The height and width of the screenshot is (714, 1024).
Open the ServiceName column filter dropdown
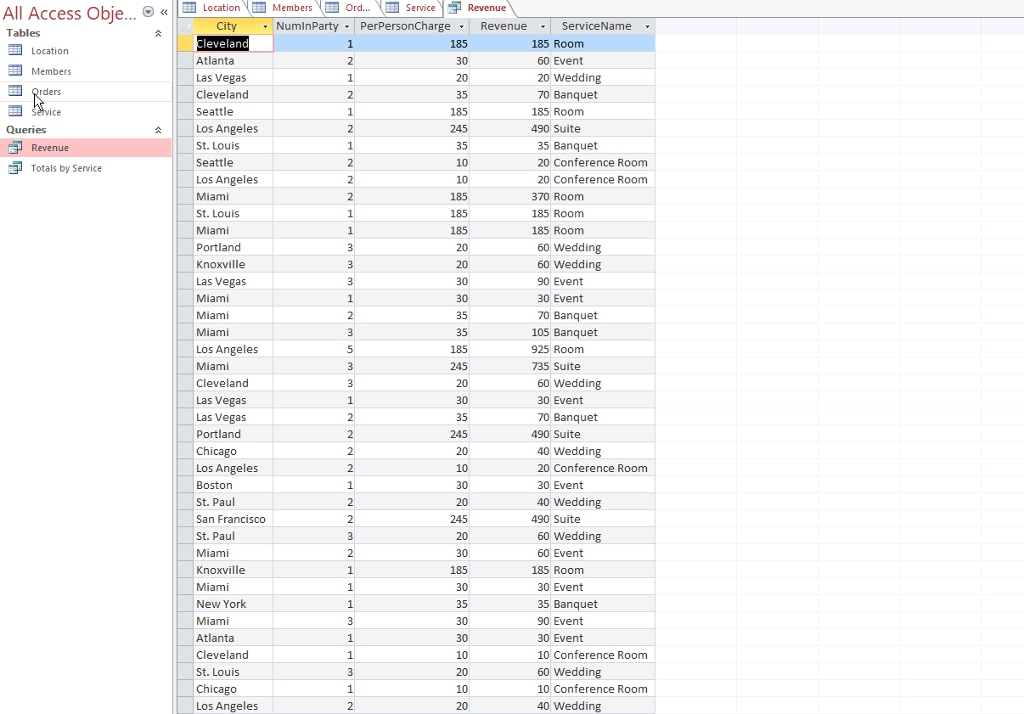(647, 26)
